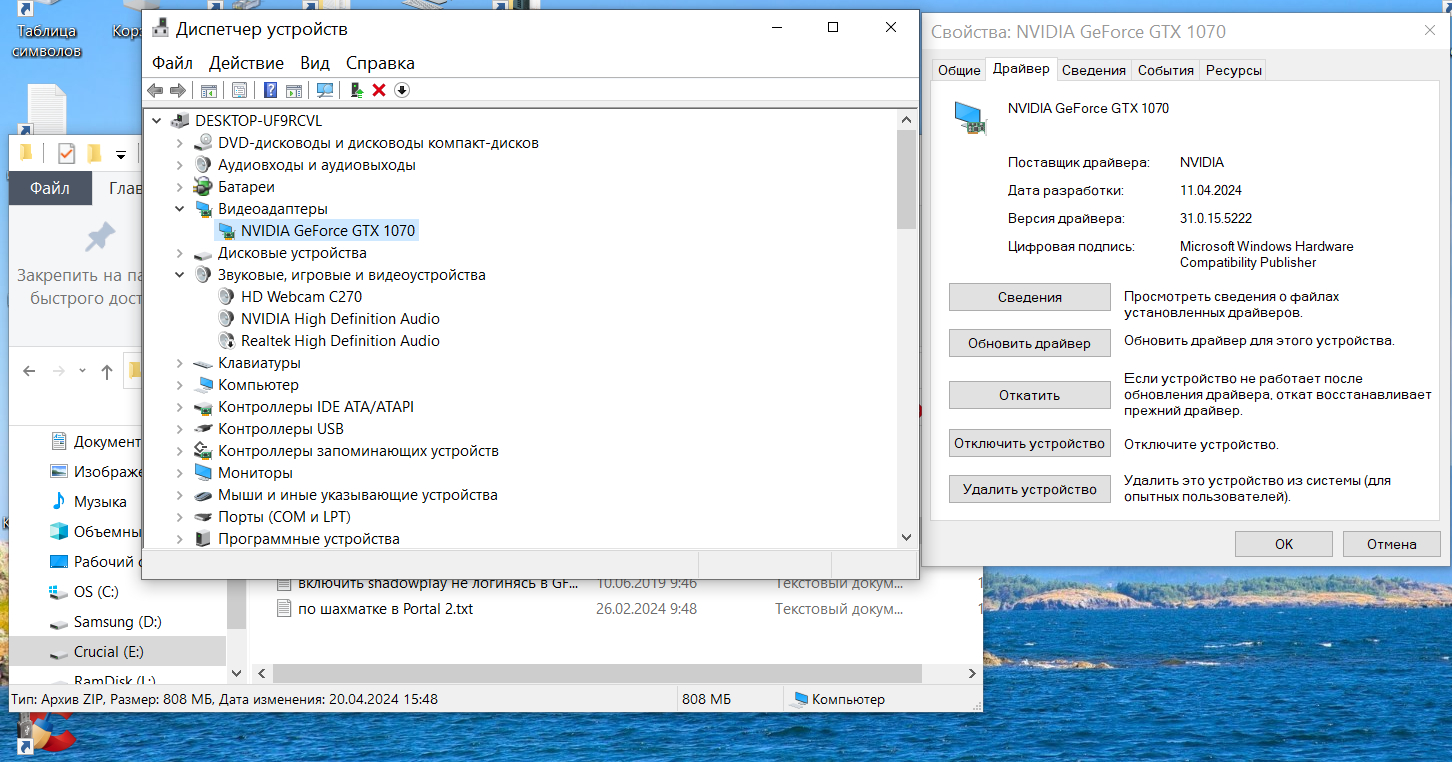The width and height of the screenshot is (1452, 762).
Task: Switch to the События tab
Action: tap(1166, 70)
